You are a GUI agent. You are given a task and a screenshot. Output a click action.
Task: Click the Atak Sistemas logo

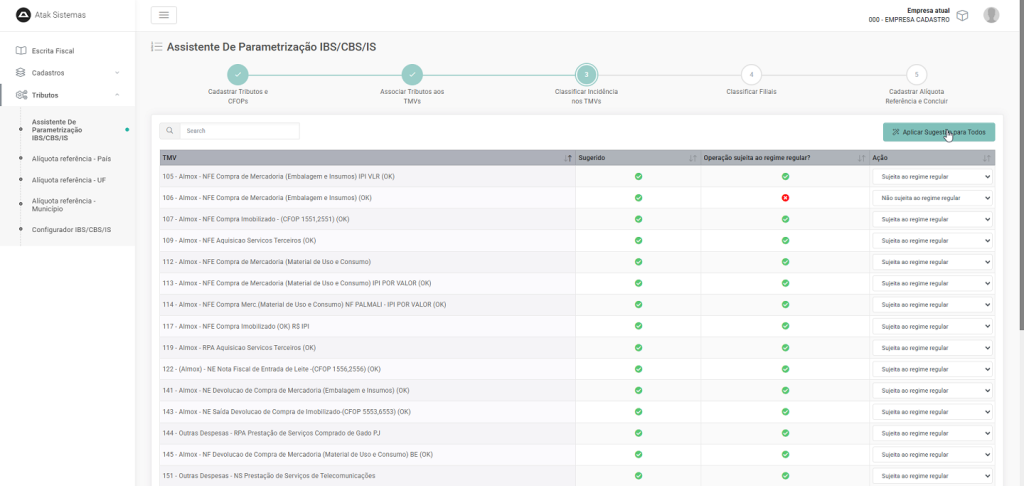click(x=23, y=15)
